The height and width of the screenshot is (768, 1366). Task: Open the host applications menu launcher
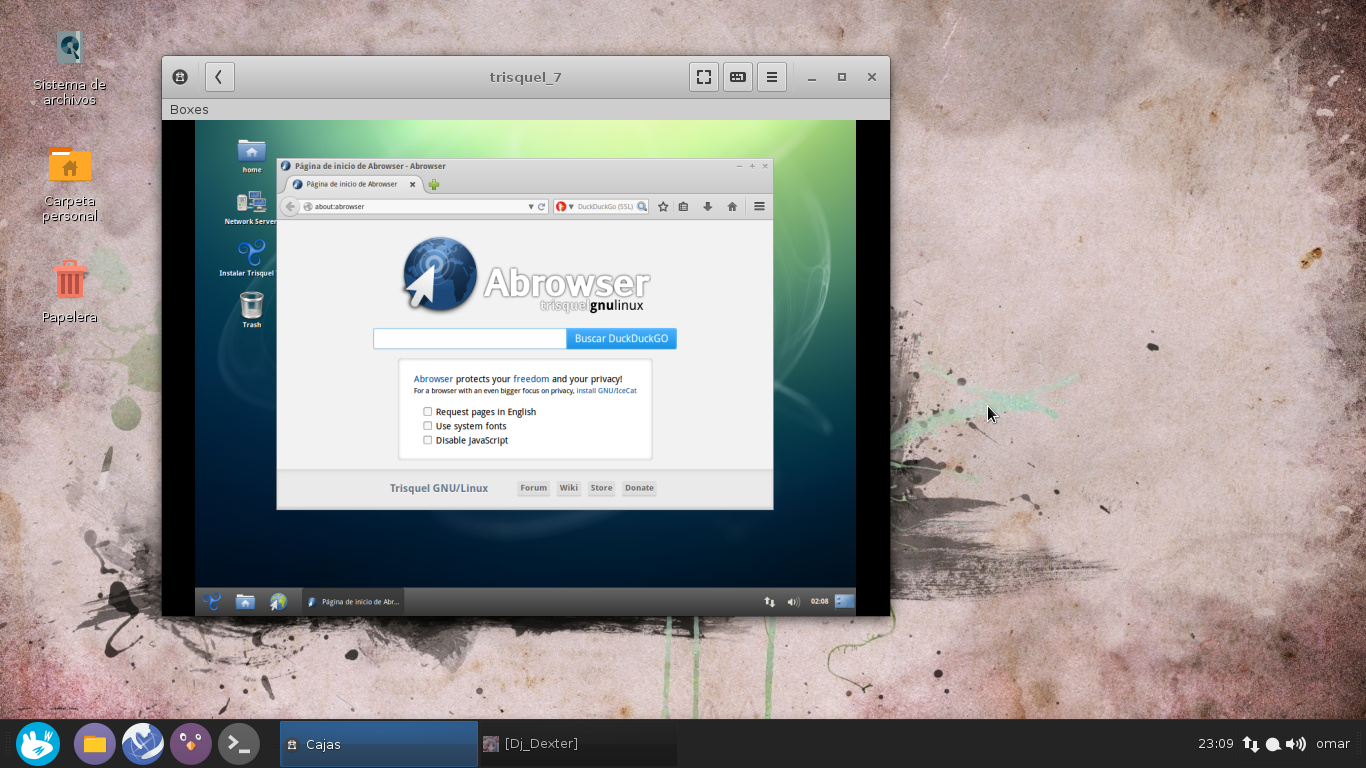pyautogui.click(x=38, y=744)
